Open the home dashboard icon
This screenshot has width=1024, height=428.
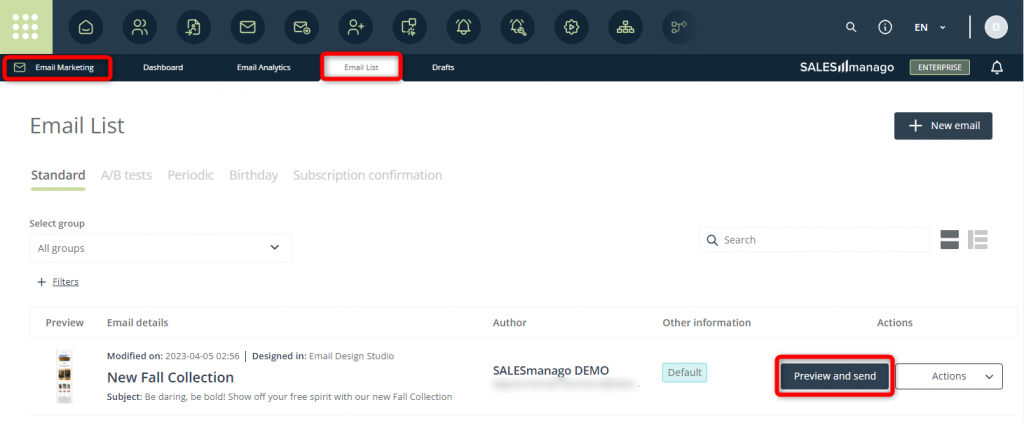pos(86,27)
